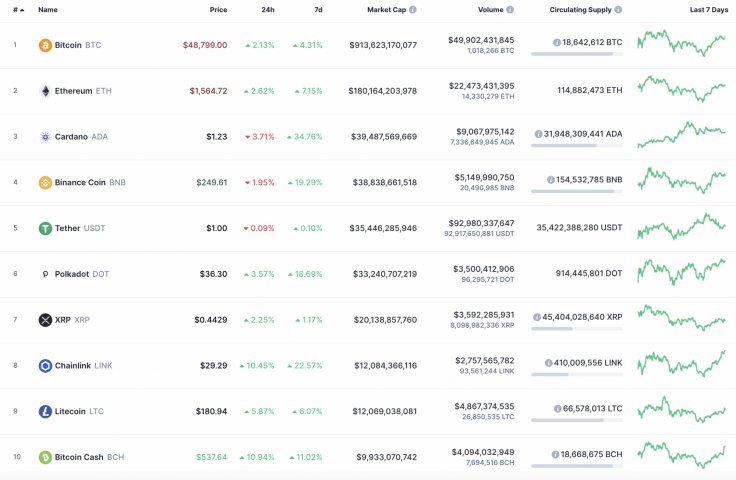Open Bitcoin's last 7 days sparkline chart
736x480 pixels.
(x=681, y=44)
